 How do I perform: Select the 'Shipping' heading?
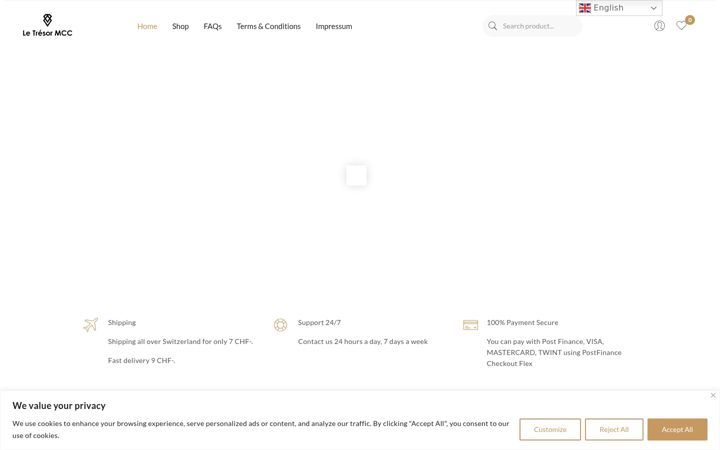[x=122, y=322]
